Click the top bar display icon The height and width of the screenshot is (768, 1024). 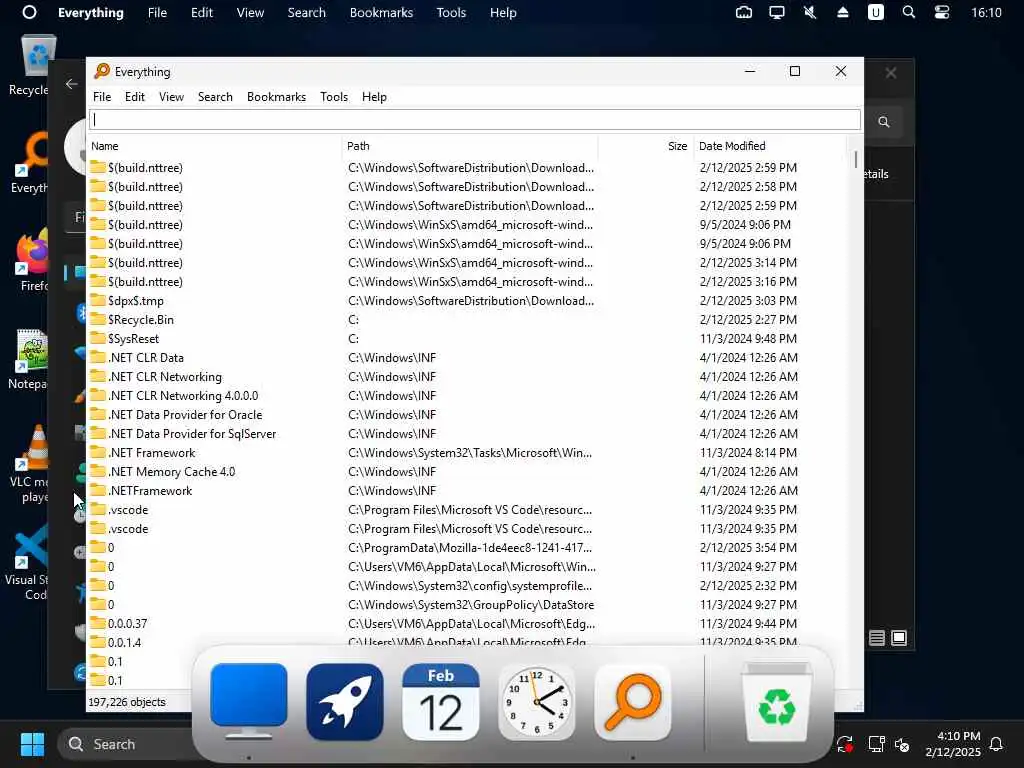click(776, 12)
